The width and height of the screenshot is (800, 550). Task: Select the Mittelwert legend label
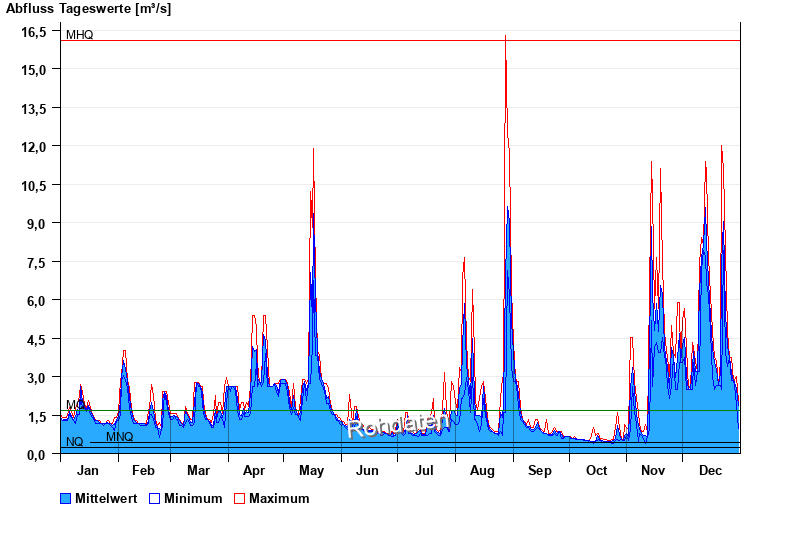click(107, 498)
